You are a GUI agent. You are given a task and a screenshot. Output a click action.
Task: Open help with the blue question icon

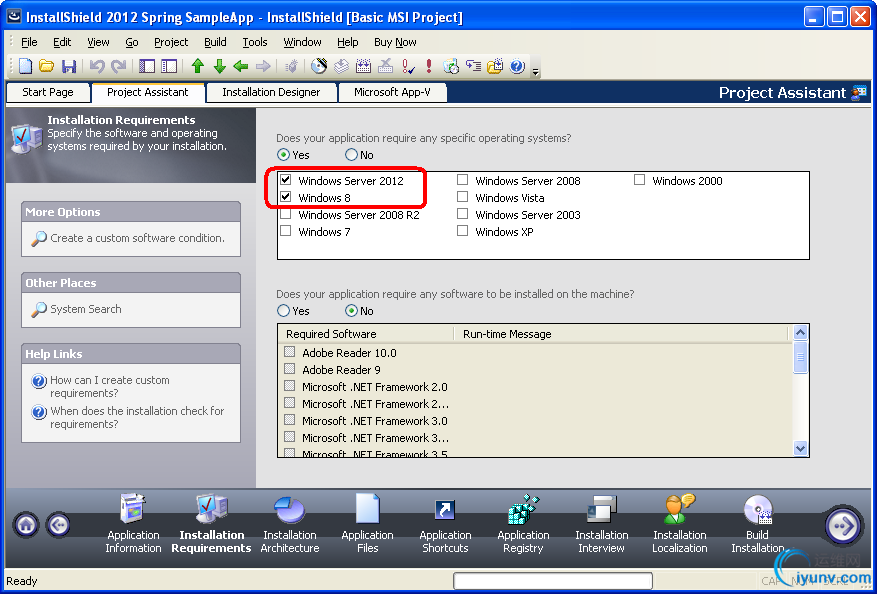coord(517,66)
